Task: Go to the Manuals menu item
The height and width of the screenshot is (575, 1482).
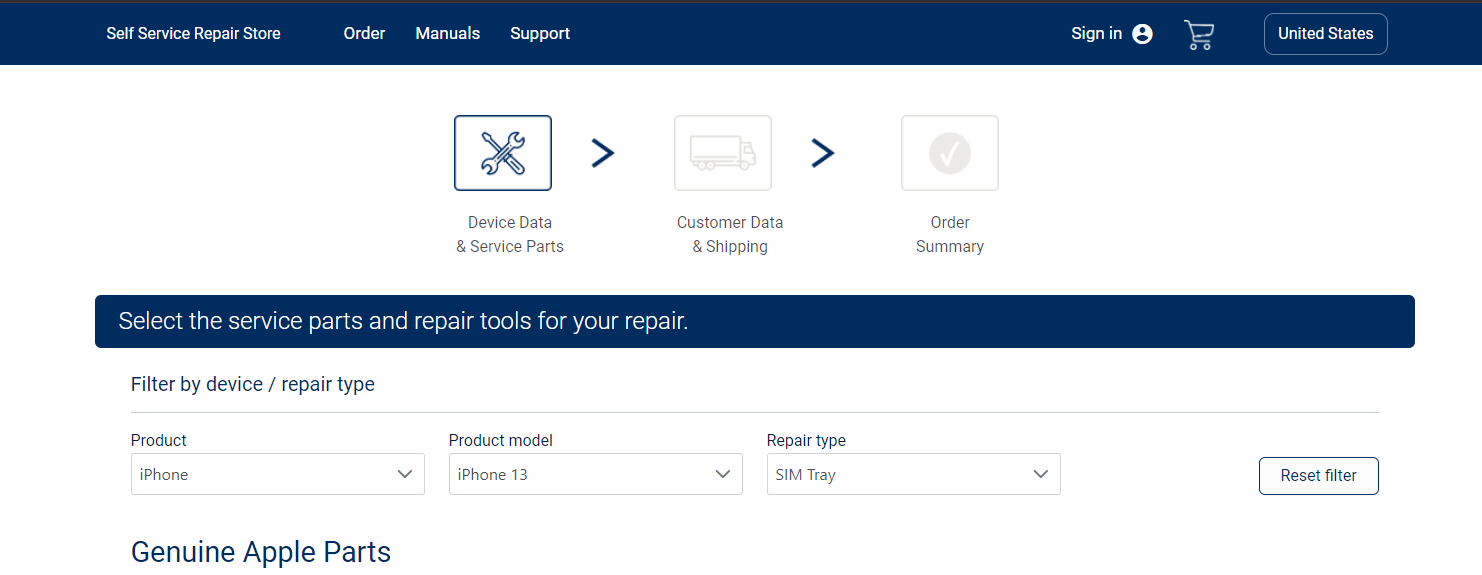Action: coord(448,34)
